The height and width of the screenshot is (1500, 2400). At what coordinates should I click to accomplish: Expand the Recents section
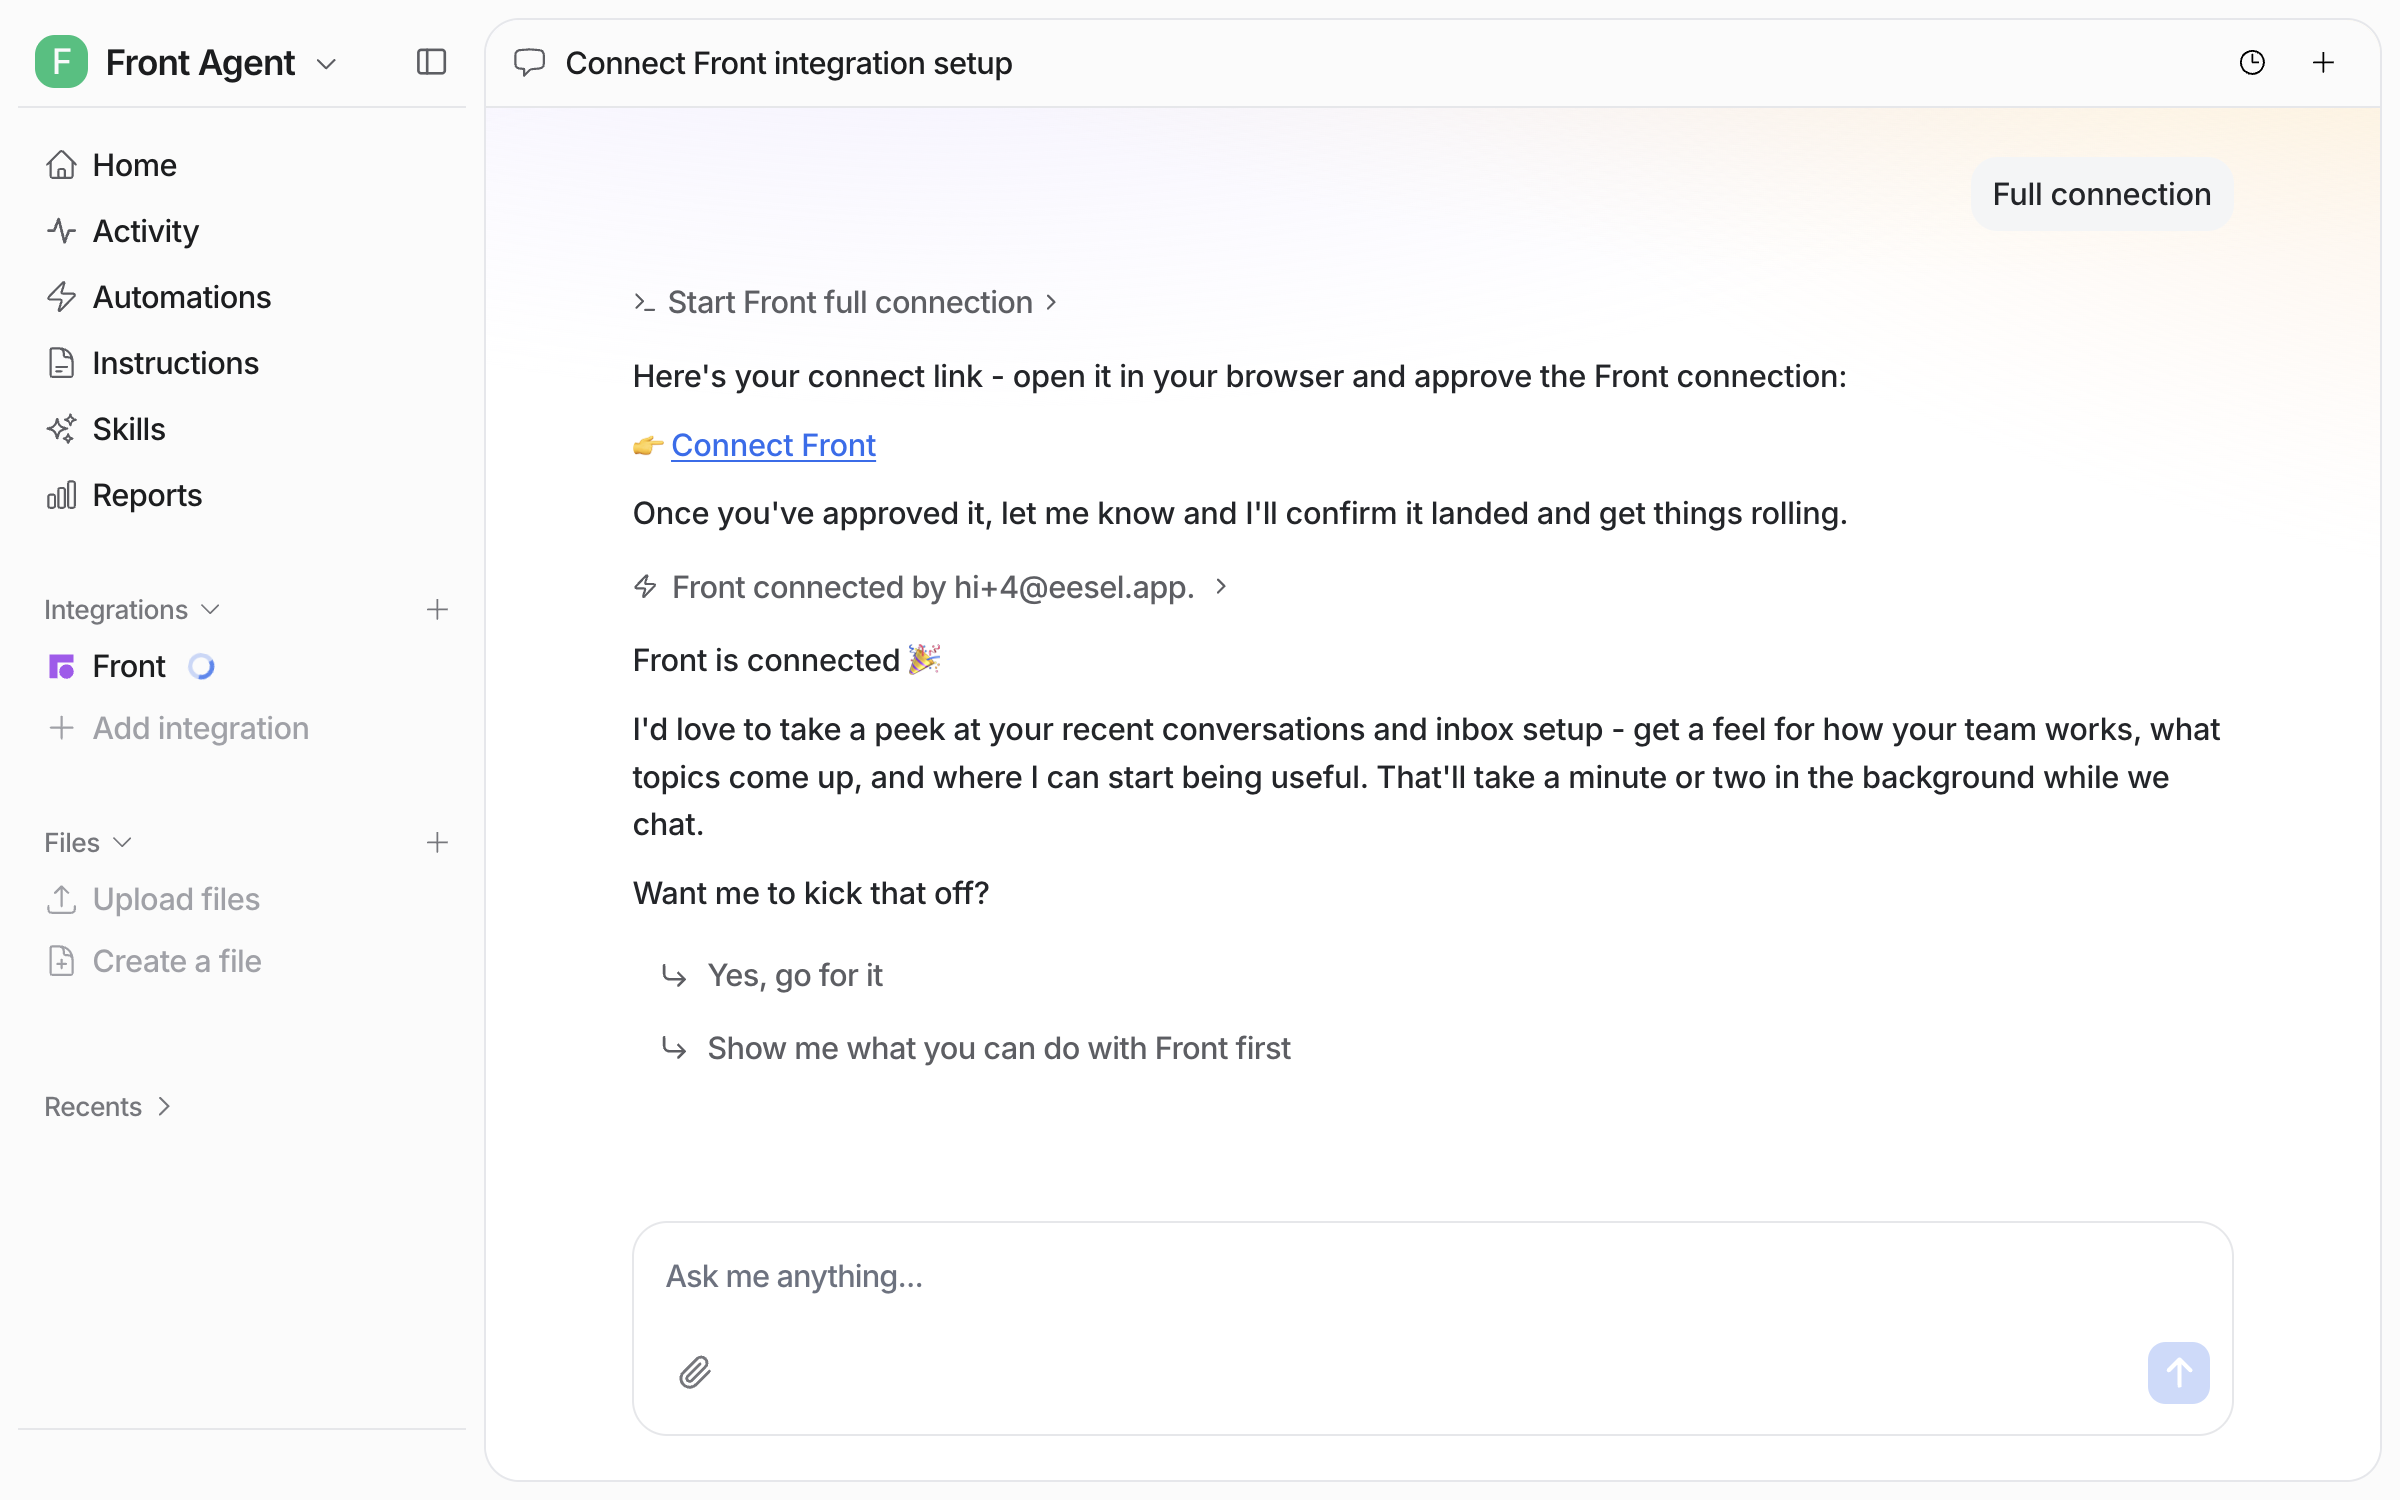point(108,1107)
